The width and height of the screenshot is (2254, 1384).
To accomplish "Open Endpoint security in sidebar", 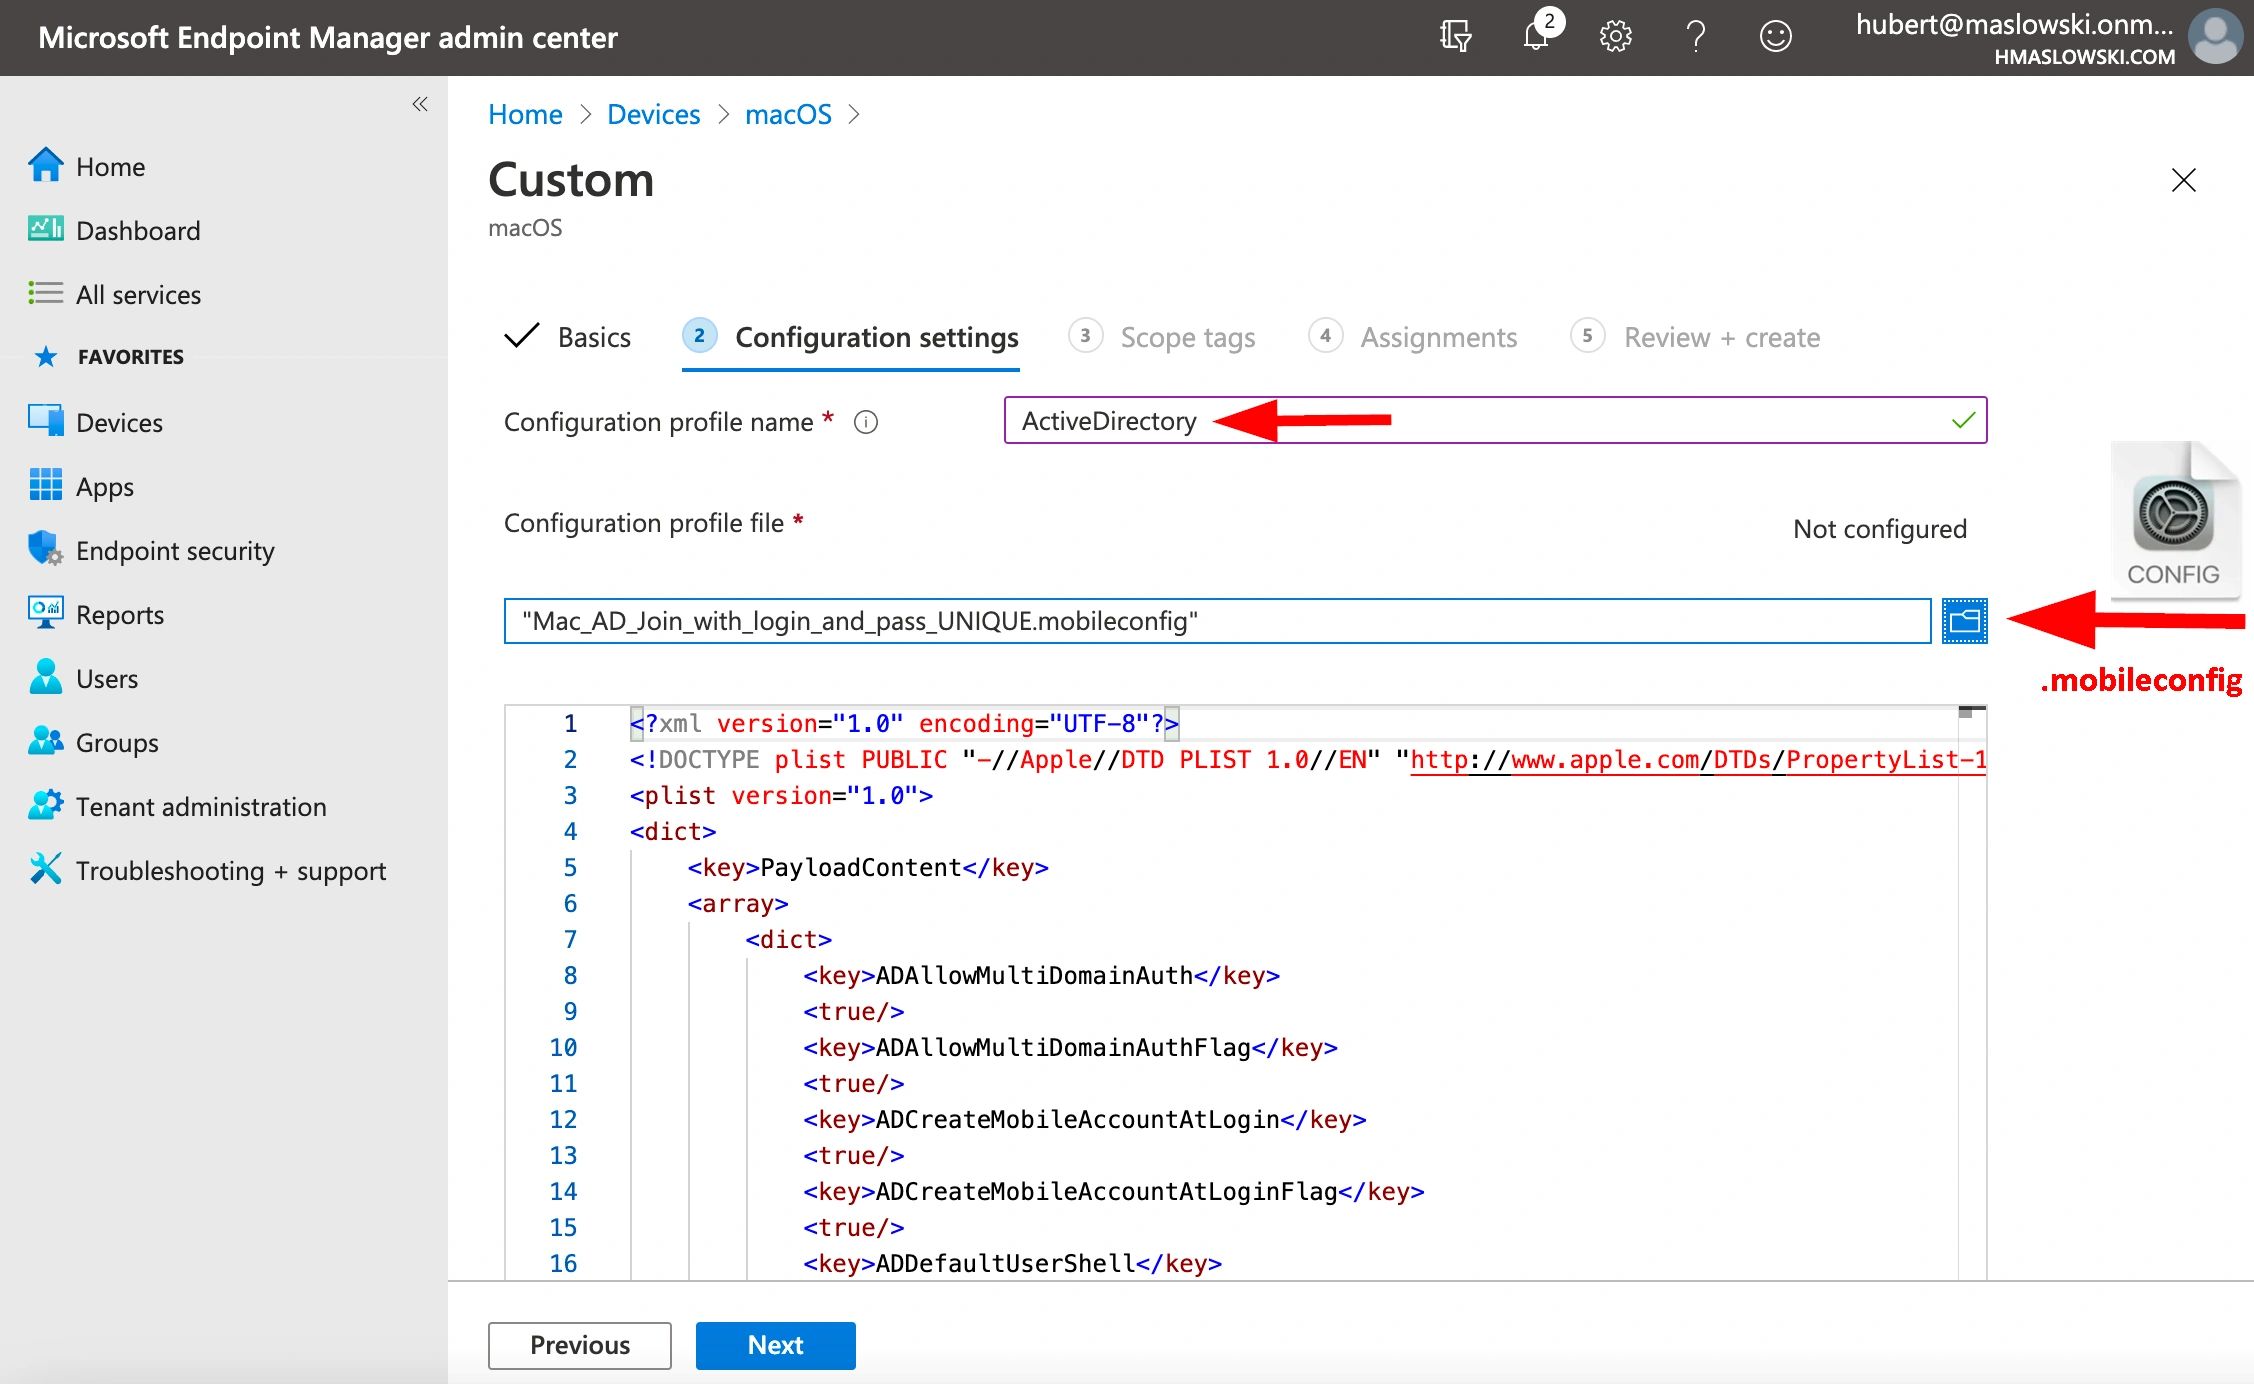I will click(x=175, y=551).
